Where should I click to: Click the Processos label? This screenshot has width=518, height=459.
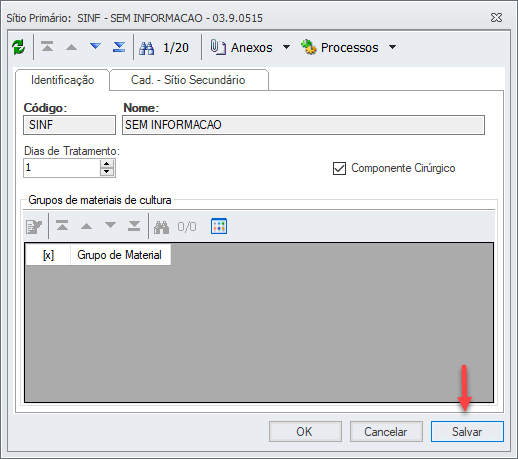[x=350, y=48]
